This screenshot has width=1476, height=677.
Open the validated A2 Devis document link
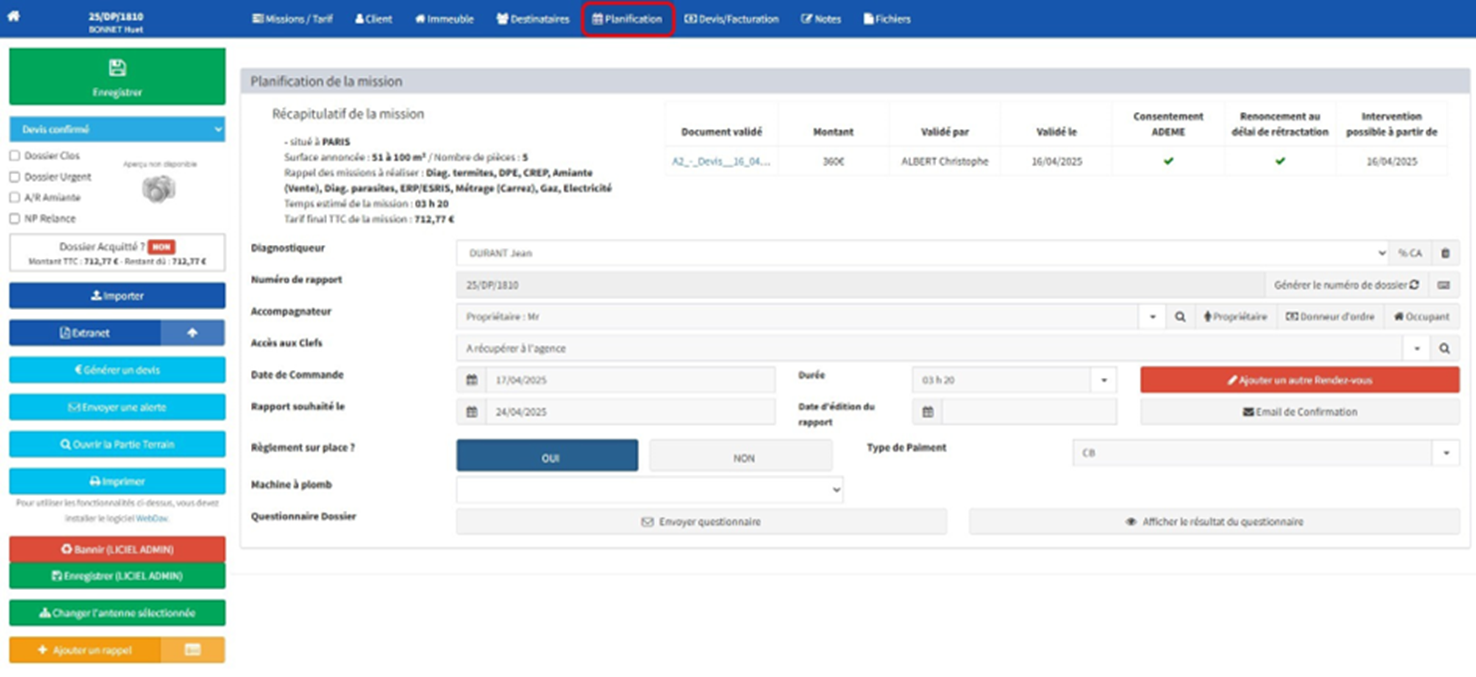click(721, 162)
